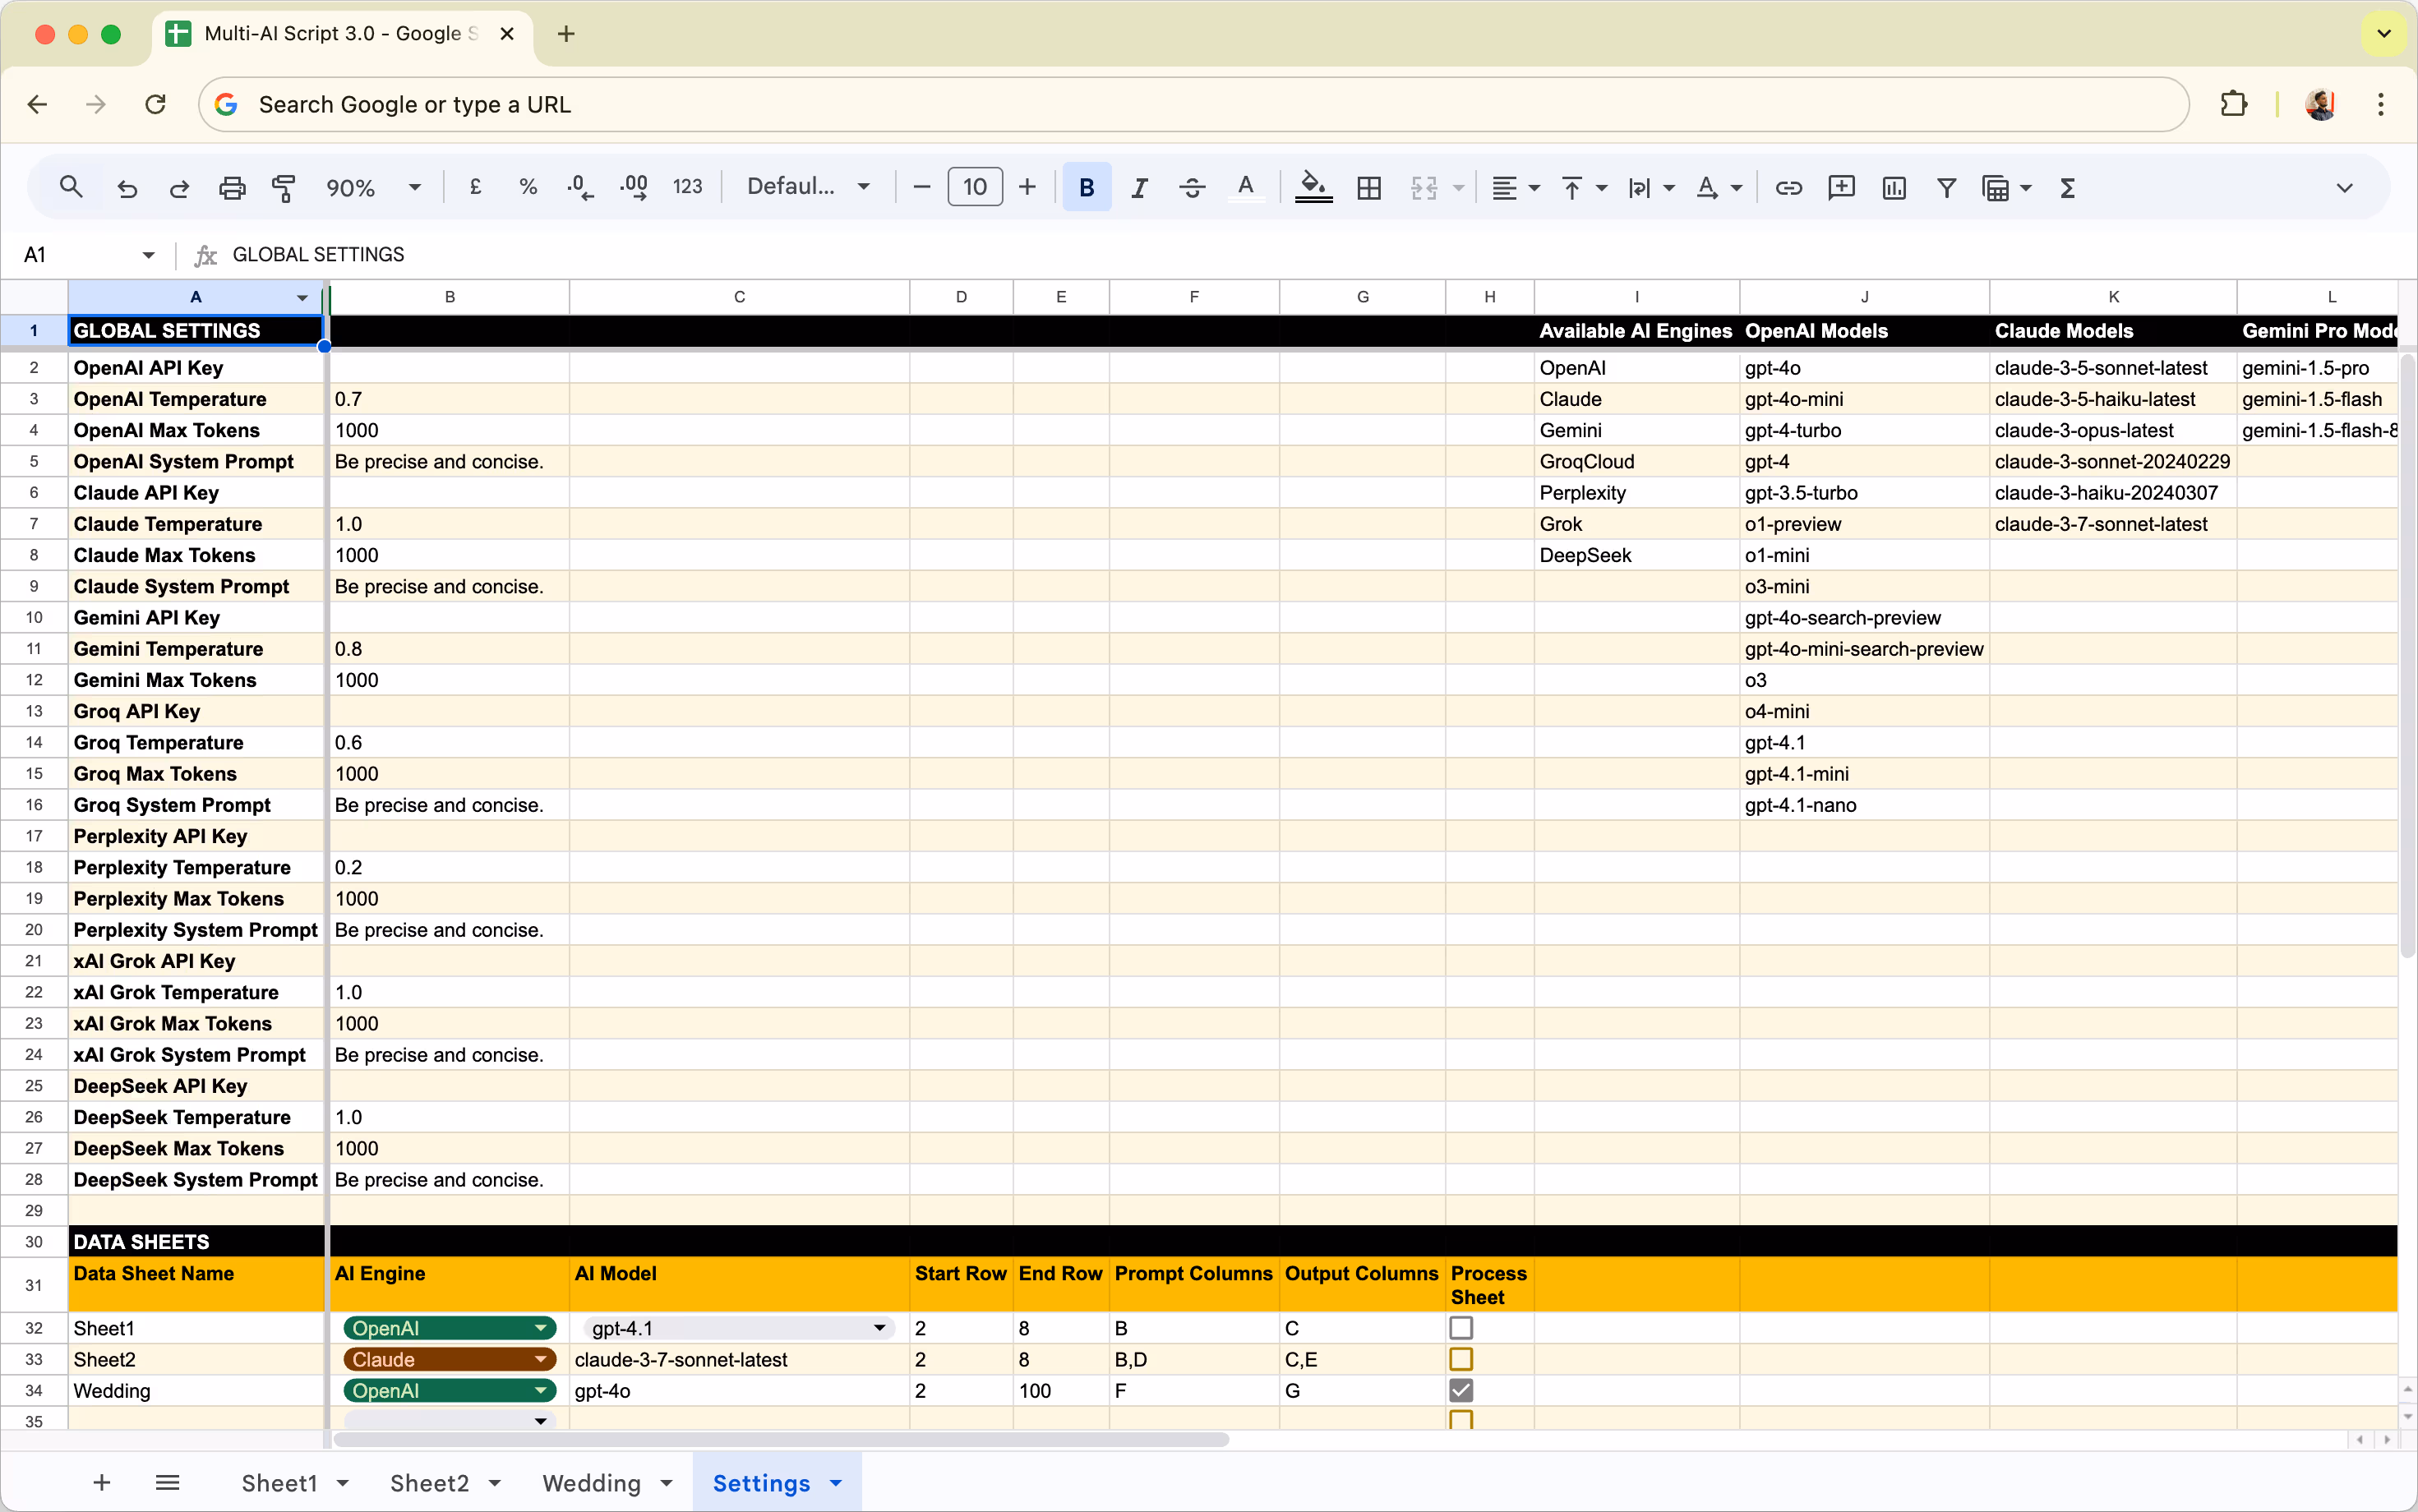Open horizontal align dropdown
Image resolution: width=2418 pixels, height=1512 pixels.
coord(1516,187)
